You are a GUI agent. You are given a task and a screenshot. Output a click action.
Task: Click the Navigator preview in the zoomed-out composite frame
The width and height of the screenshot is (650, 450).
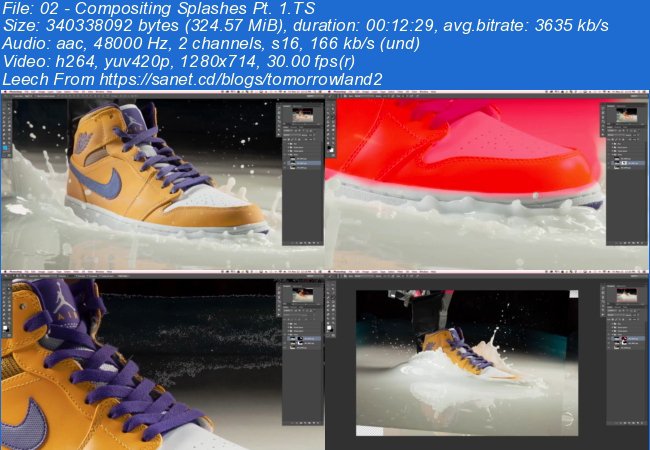tap(626, 295)
